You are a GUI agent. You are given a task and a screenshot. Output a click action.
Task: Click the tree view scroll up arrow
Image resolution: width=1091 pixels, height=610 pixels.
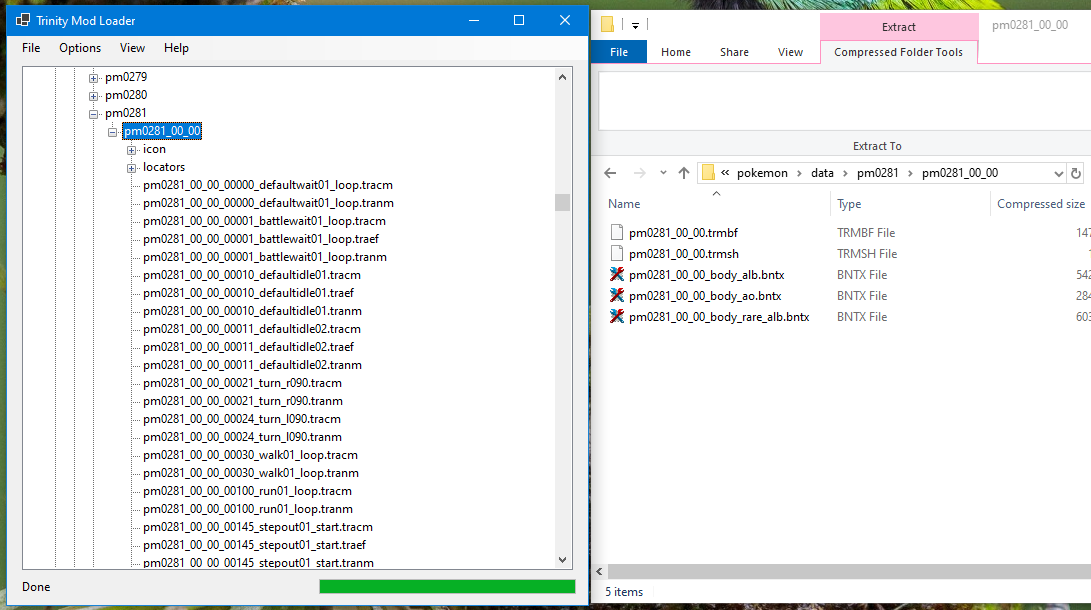click(562, 77)
